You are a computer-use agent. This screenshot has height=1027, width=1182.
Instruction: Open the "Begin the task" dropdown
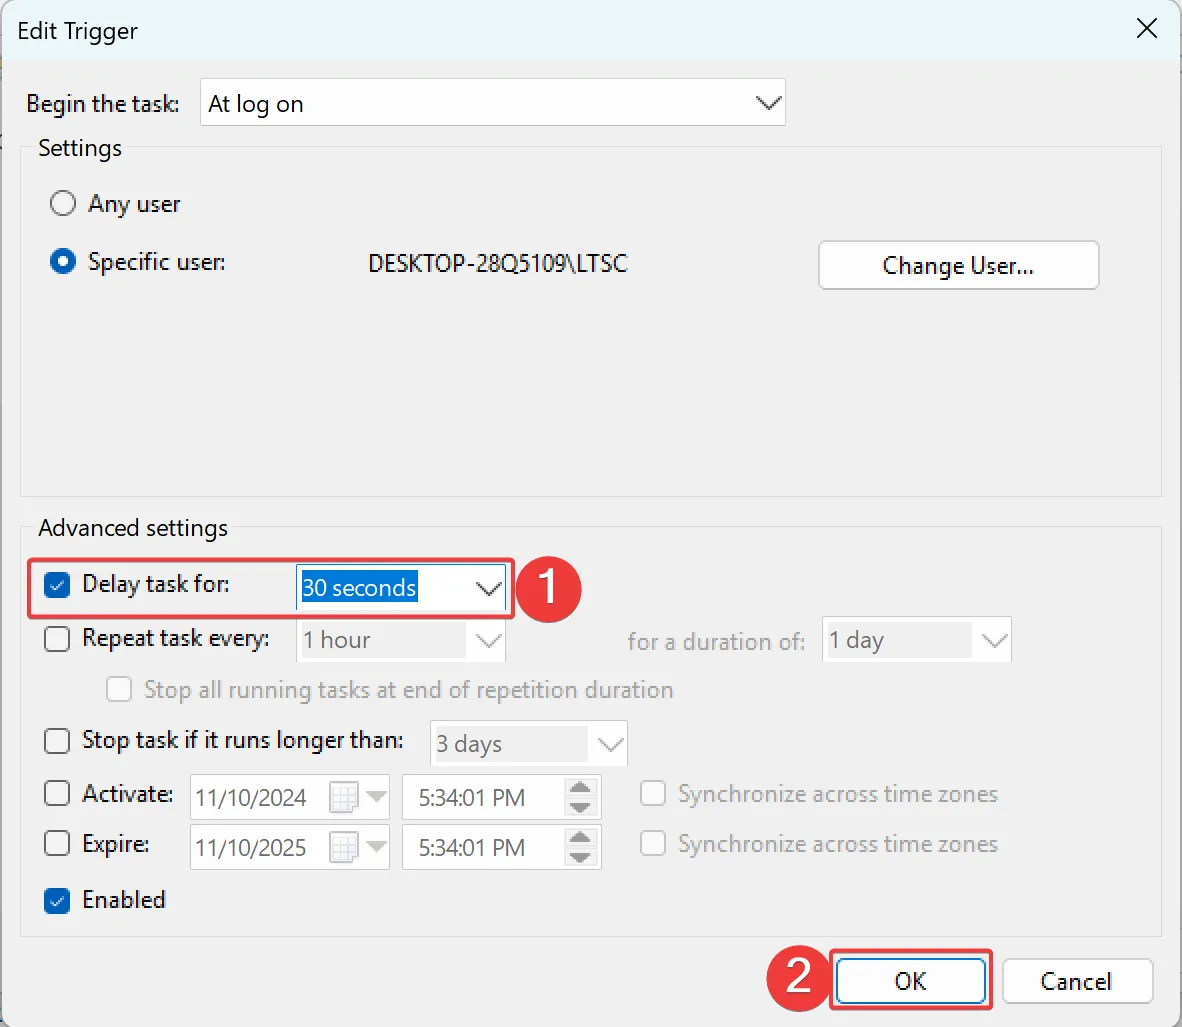pyautogui.click(x=767, y=102)
